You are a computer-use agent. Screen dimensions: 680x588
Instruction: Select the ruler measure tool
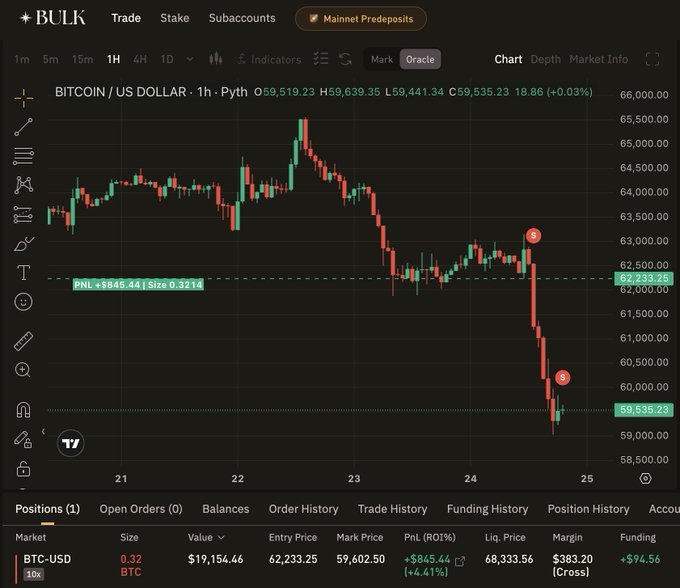[23, 341]
